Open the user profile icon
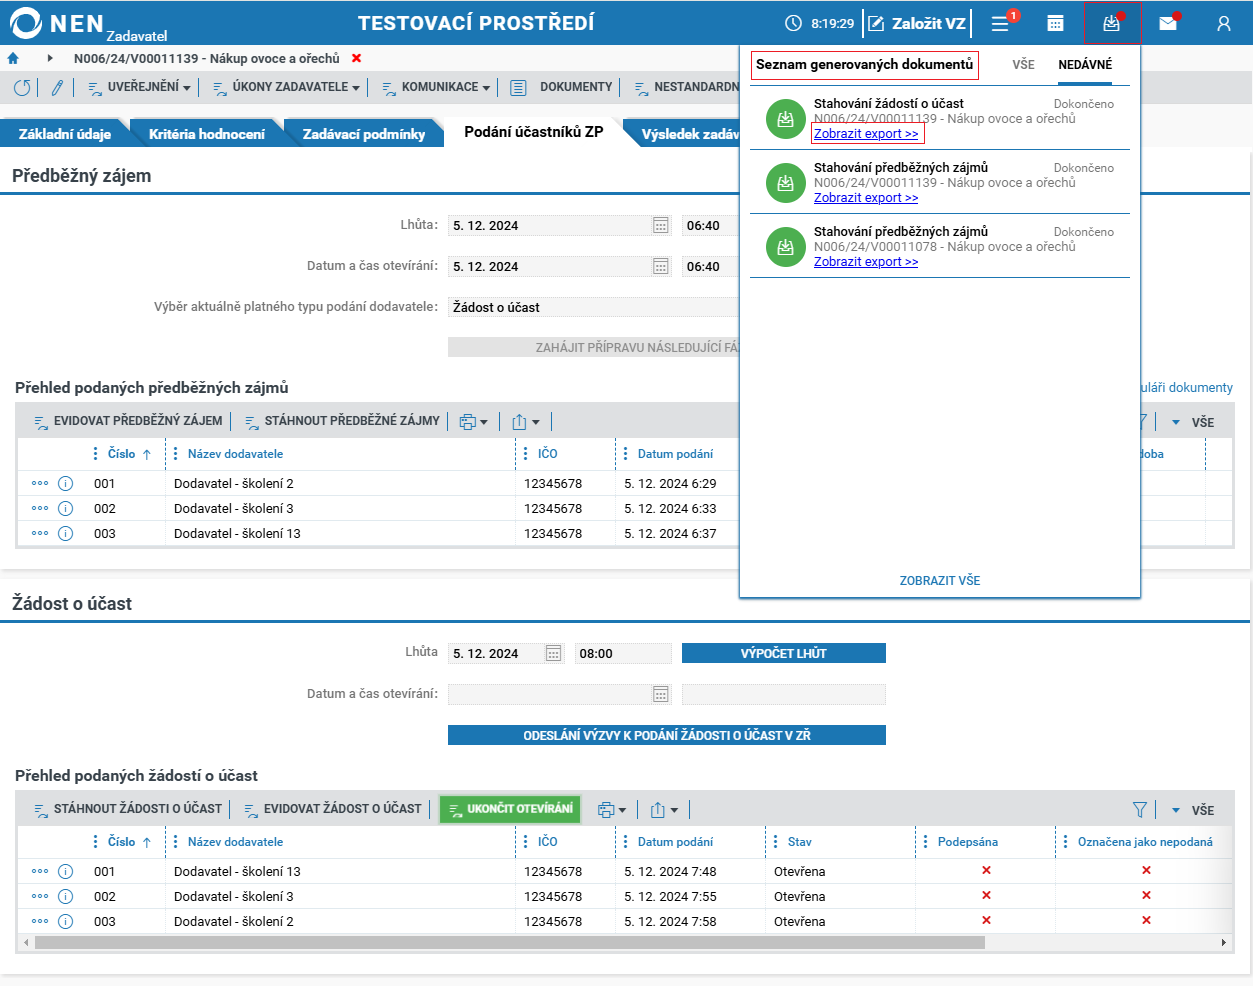 pyautogui.click(x=1224, y=23)
